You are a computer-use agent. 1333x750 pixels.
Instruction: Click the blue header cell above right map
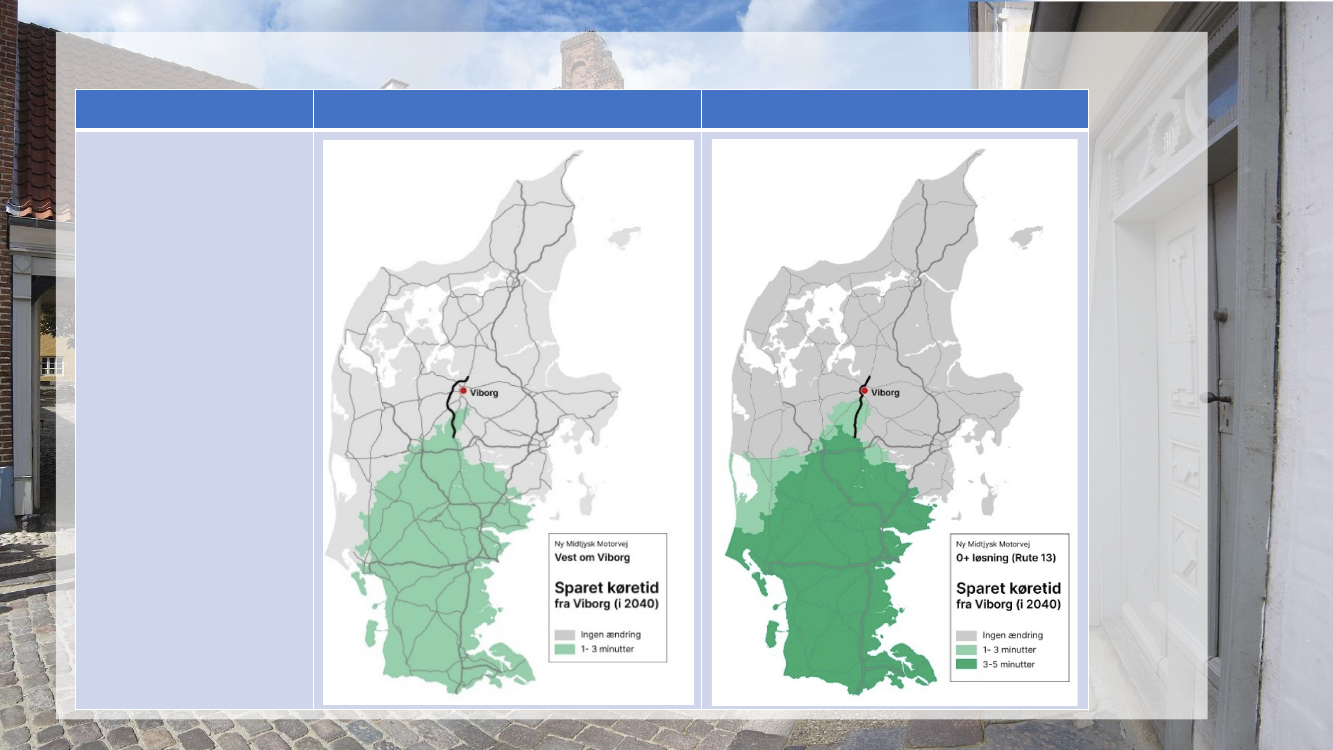(894, 109)
